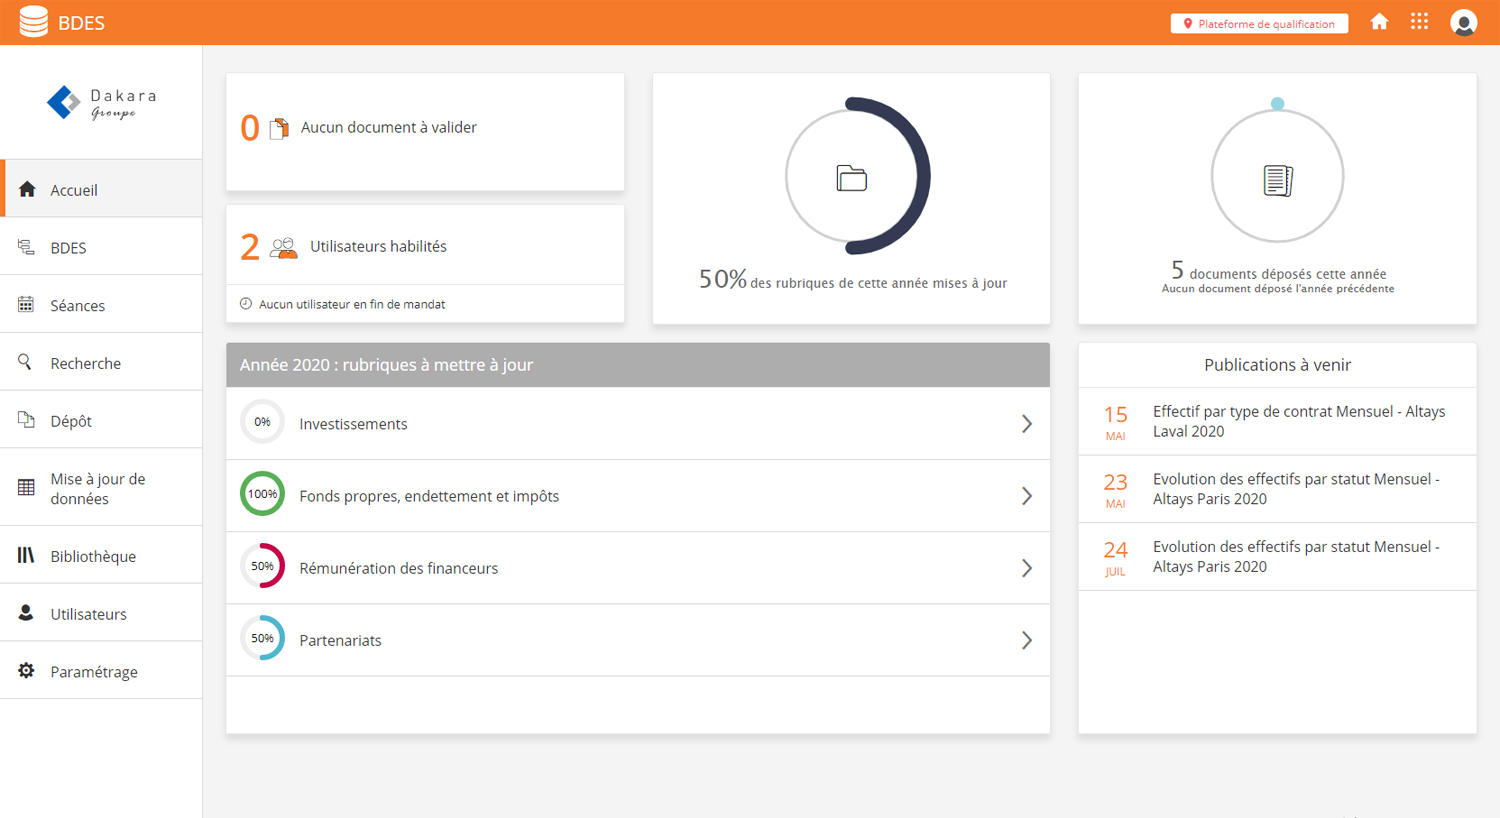
Task: Click Aucun document déposé l'année précédente
Action: [x=1278, y=289]
